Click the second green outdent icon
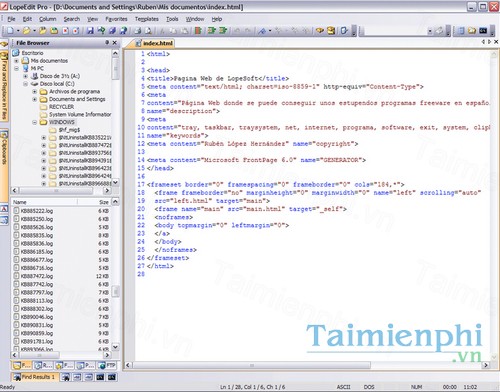The width and height of the screenshot is (500, 392). 223,31
